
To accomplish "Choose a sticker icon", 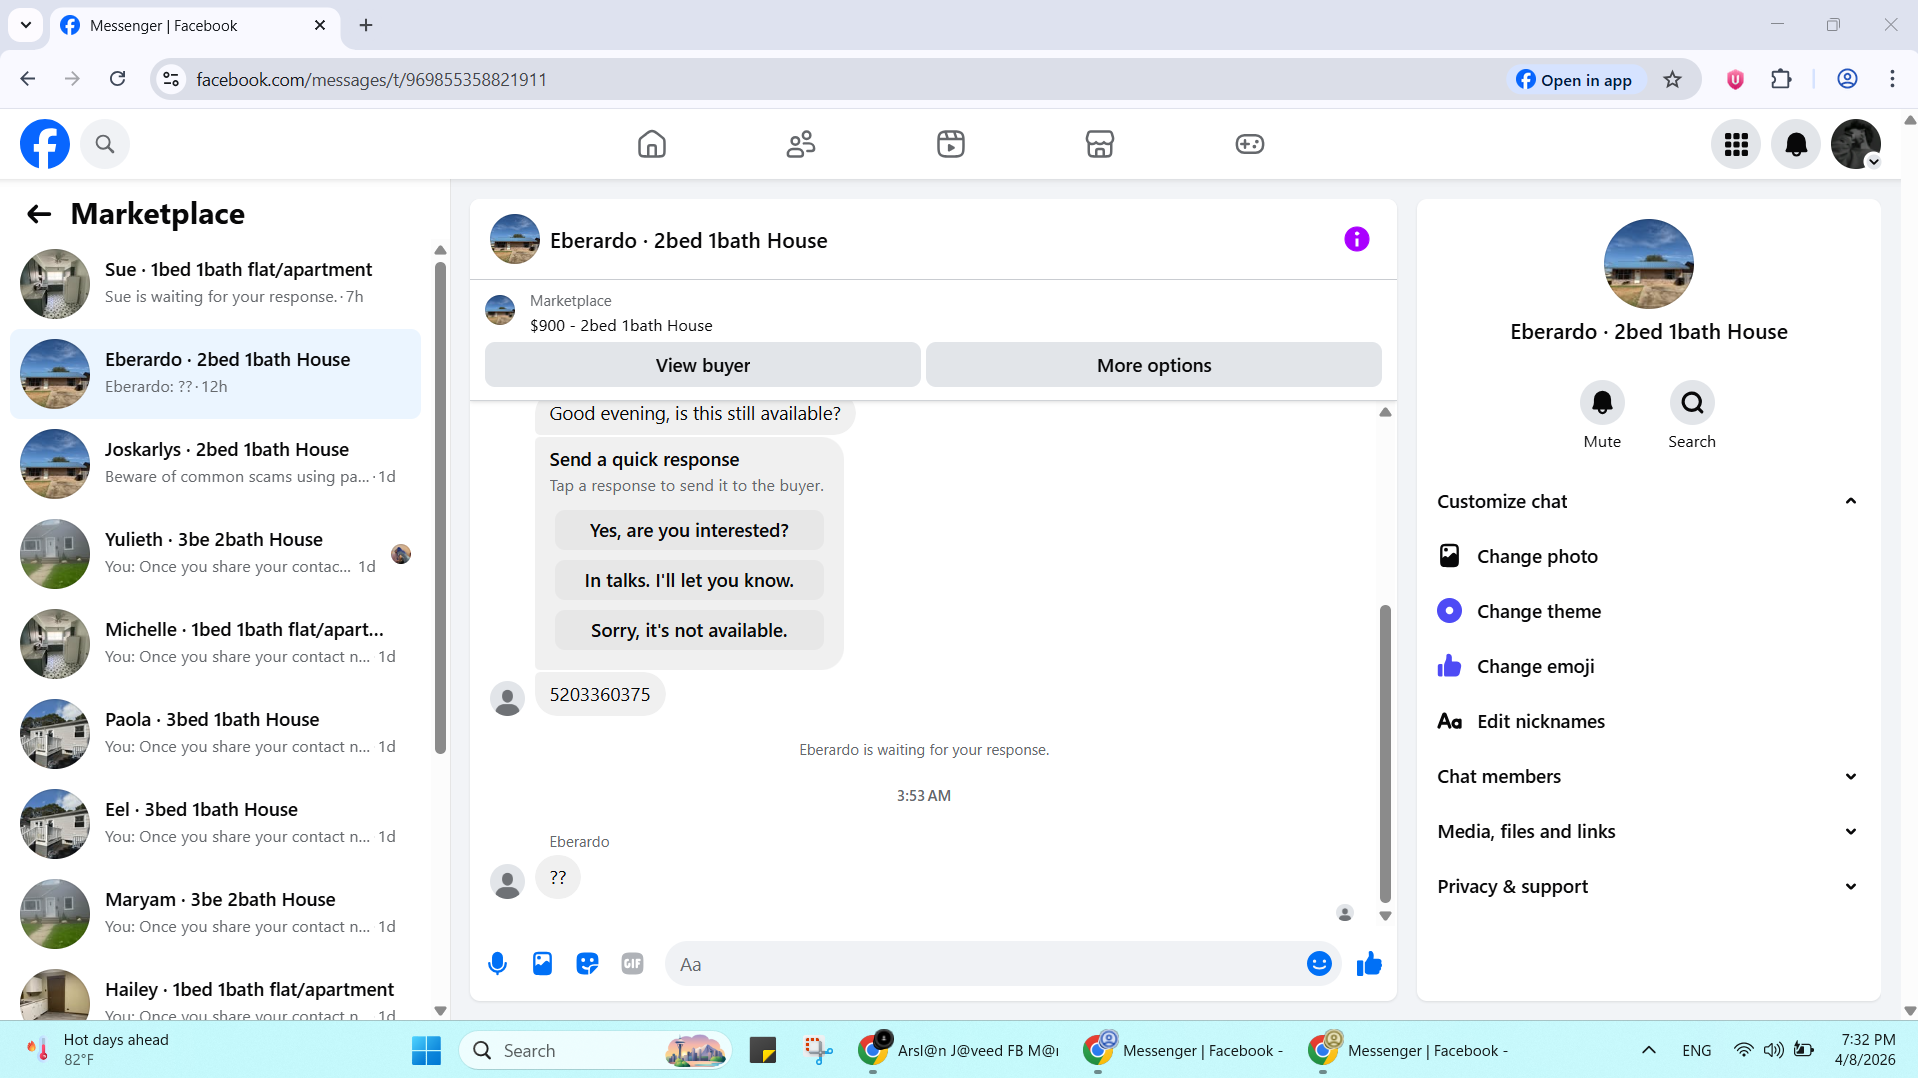I will [587, 964].
